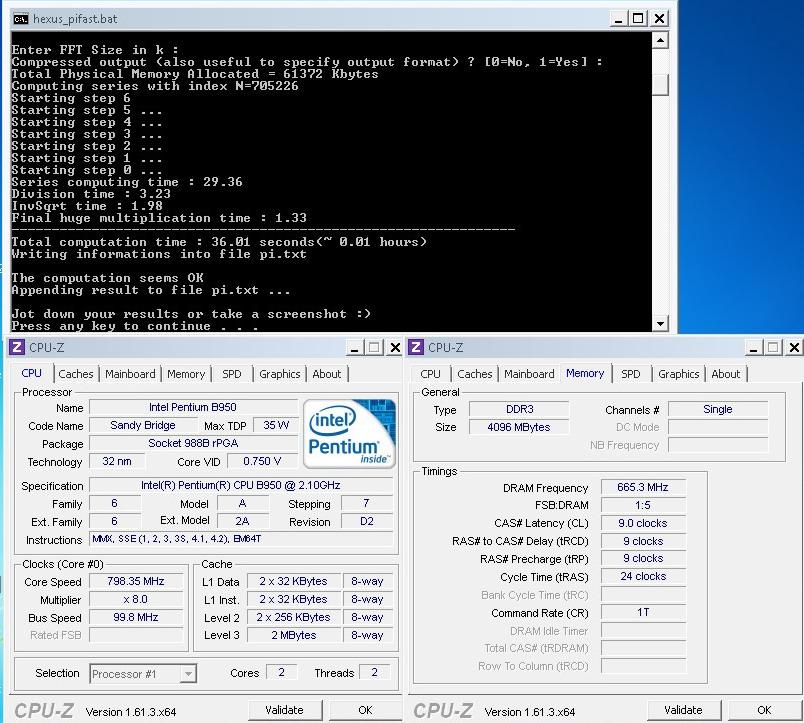Click the CPU-Z logo icon in left window title bar
Image resolution: width=804 pixels, height=723 pixels.
(16, 347)
